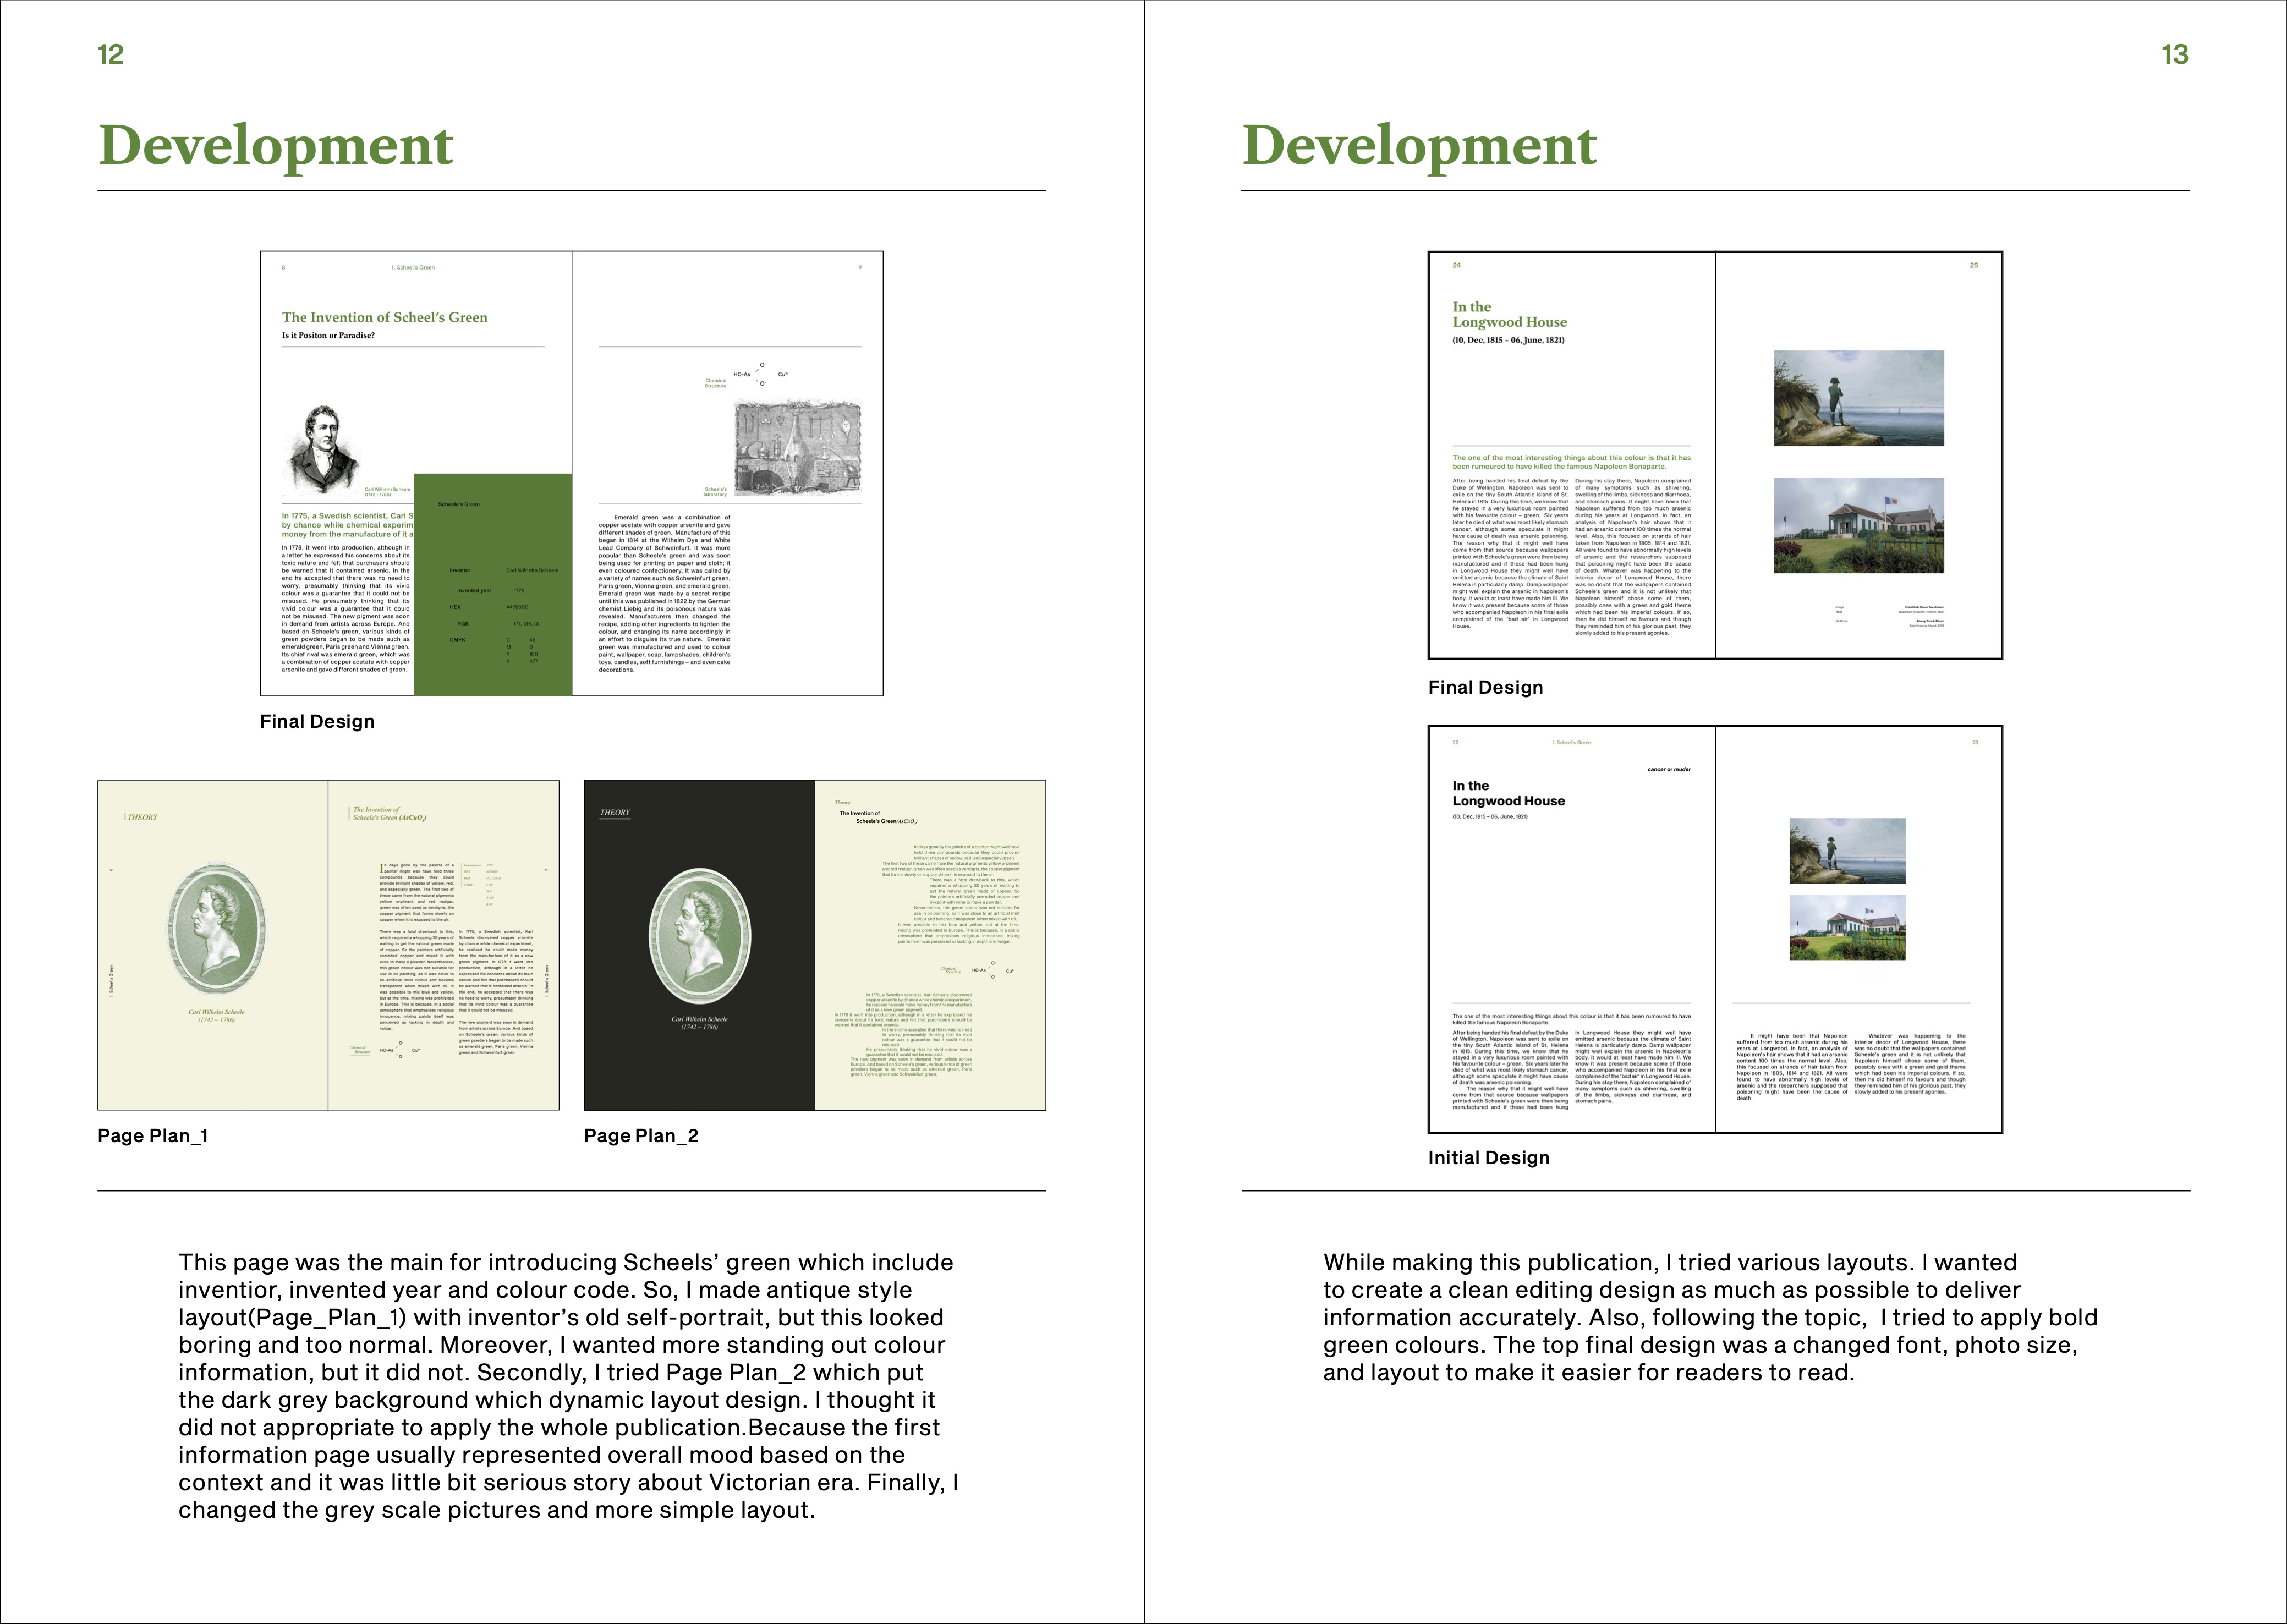2287x1624 pixels.
Task: Click the Carl Wilhelm Scheele engraved portrait
Action: [x=323, y=449]
